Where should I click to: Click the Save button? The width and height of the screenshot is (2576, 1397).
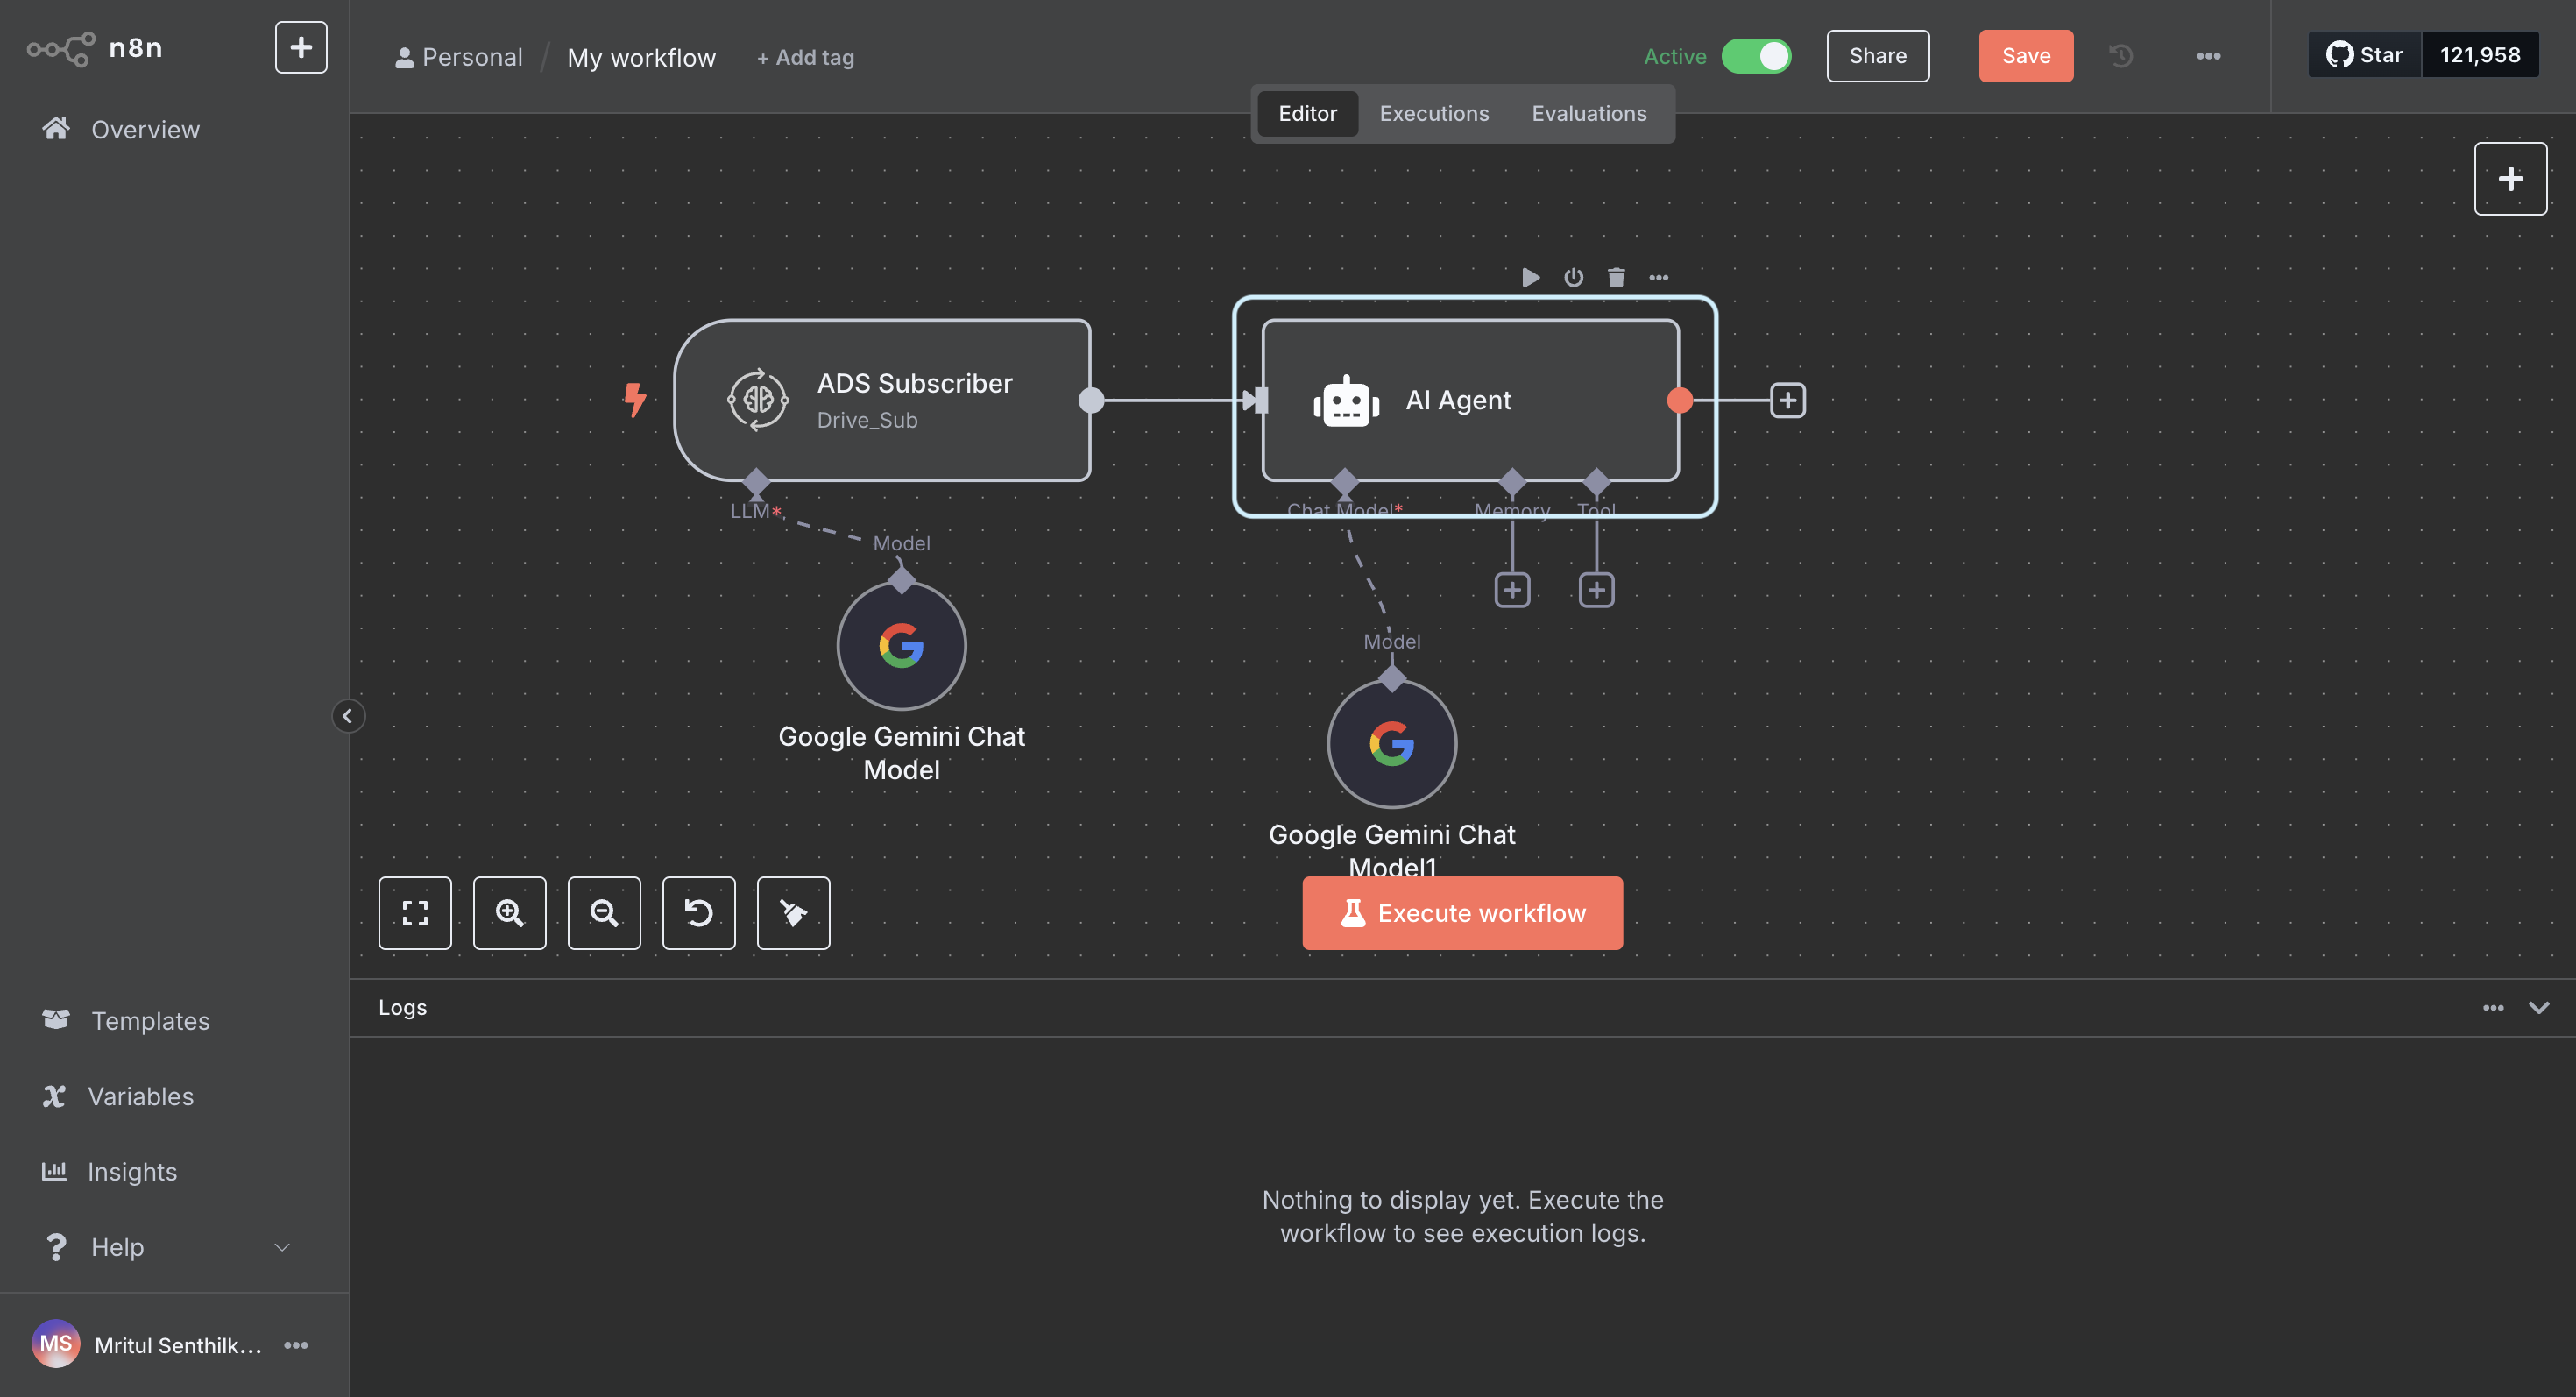pyautogui.click(x=2025, y=56)
